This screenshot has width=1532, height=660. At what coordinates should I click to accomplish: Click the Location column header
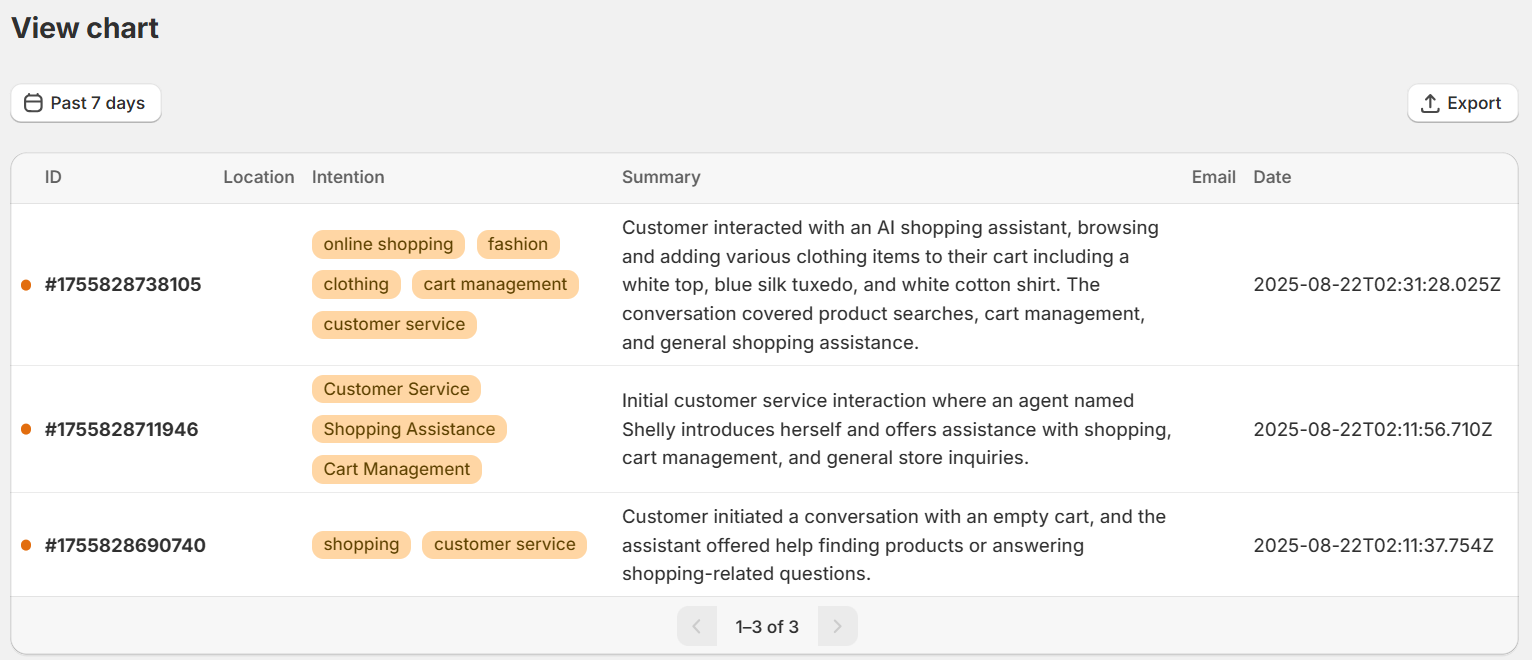(x=259, y=177)
